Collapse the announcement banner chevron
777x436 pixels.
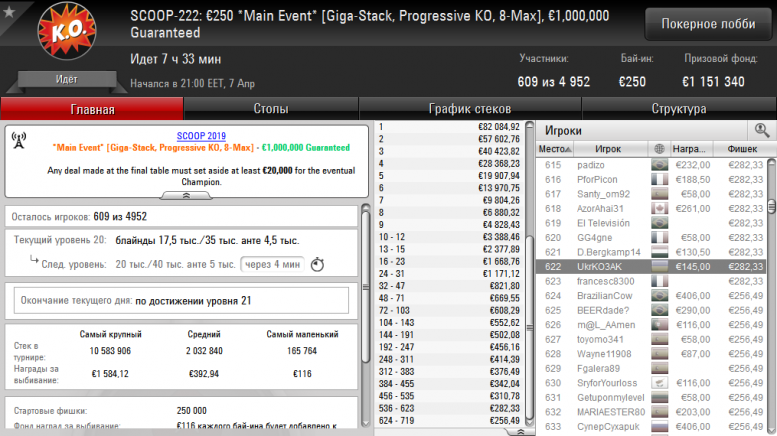[x=186, y=196]
